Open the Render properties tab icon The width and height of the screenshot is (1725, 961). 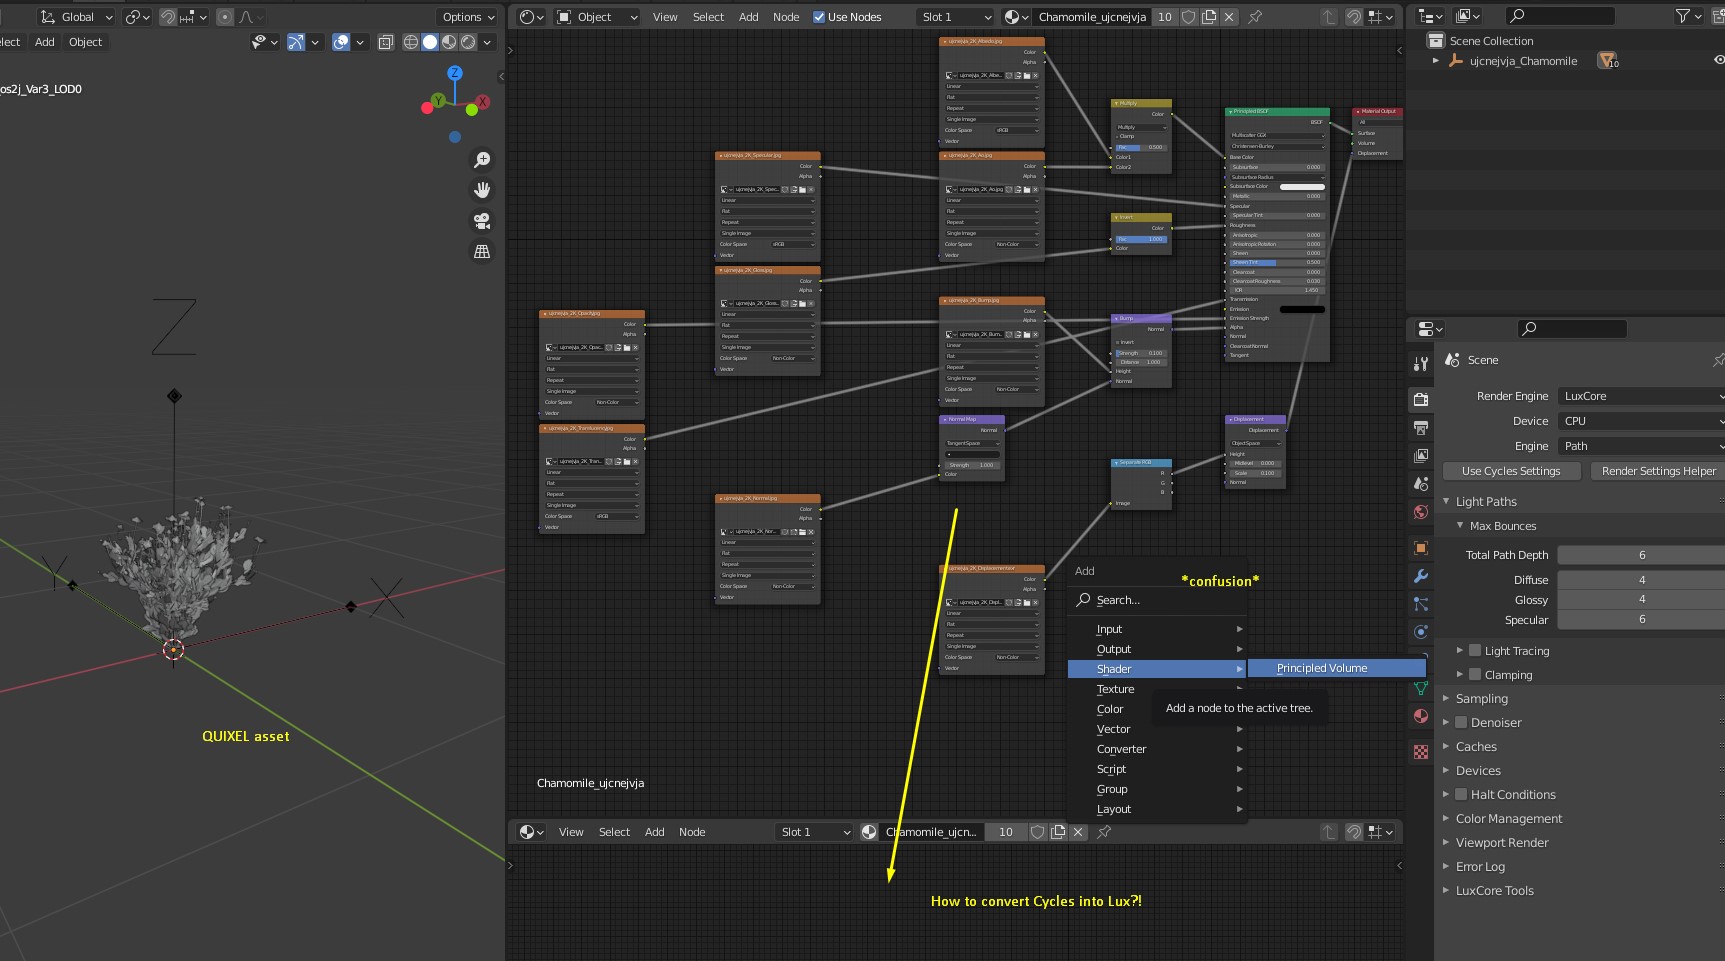(1421, 400)
